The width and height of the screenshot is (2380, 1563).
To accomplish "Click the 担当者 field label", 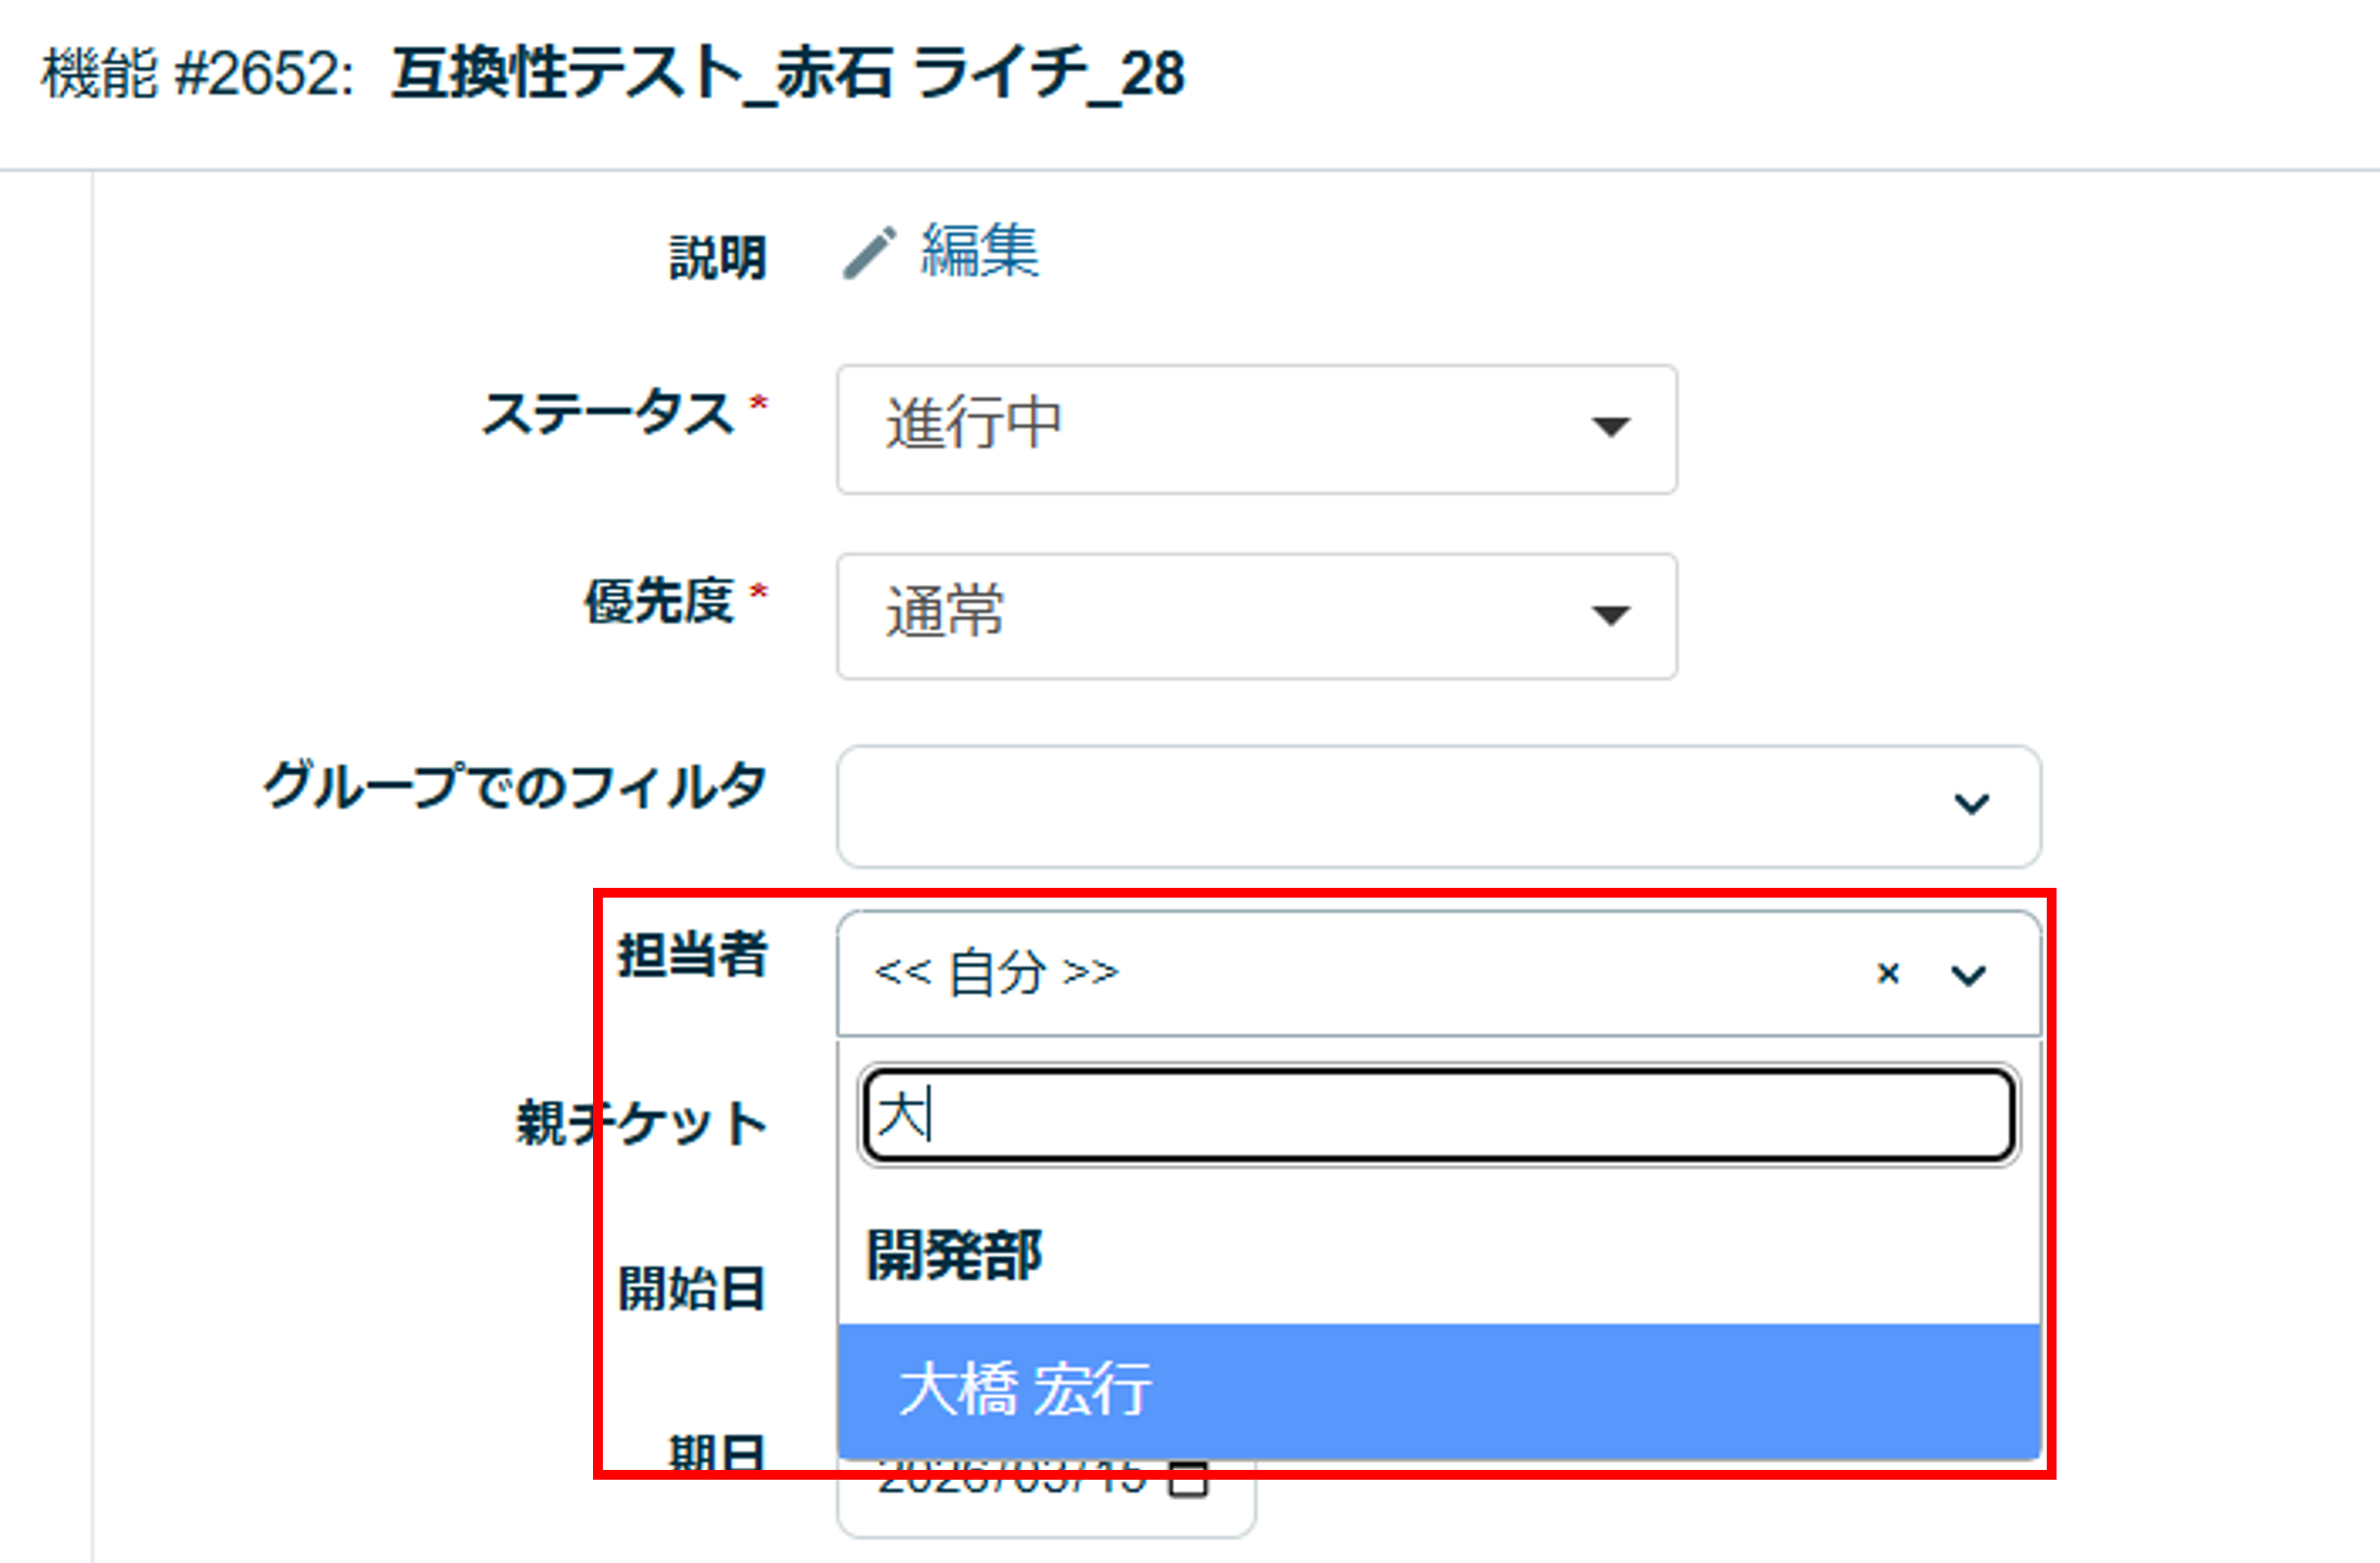I will (x=692, y=955).
